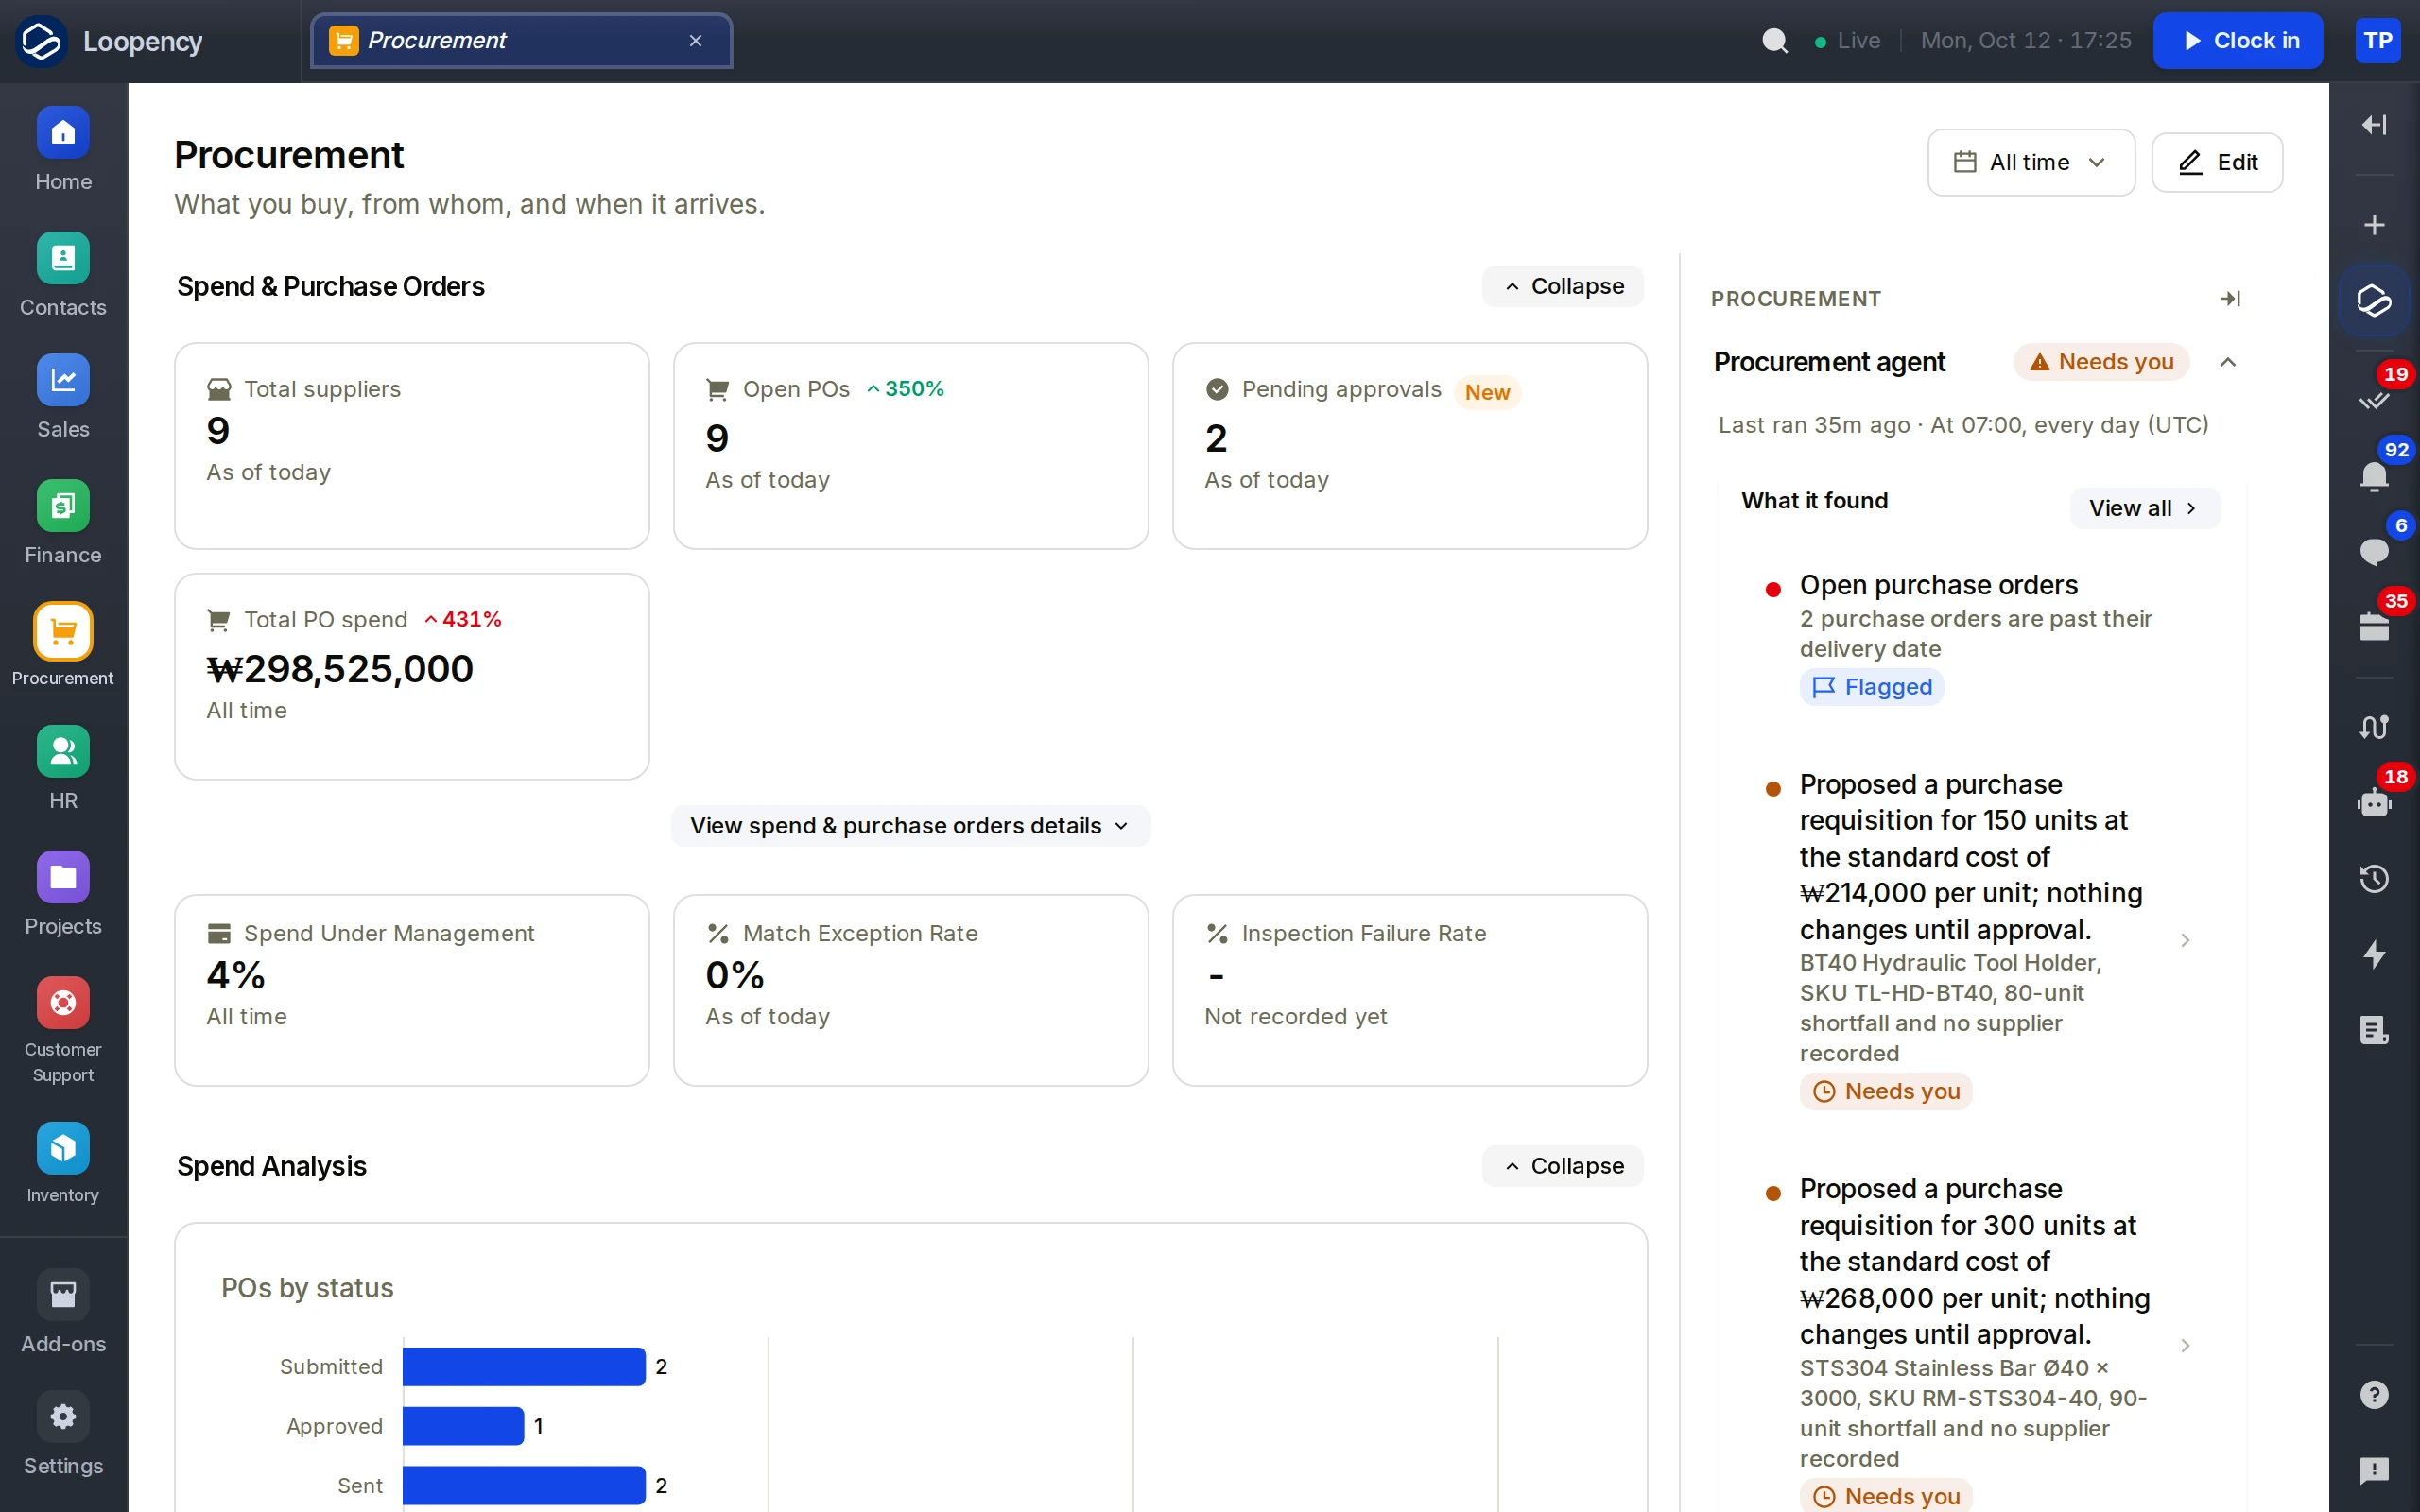Viewport: 2420px width, 1512px height.
Task: Open Settings from the sidebar
Action: pyautogui.click(x=63, y=1434)
